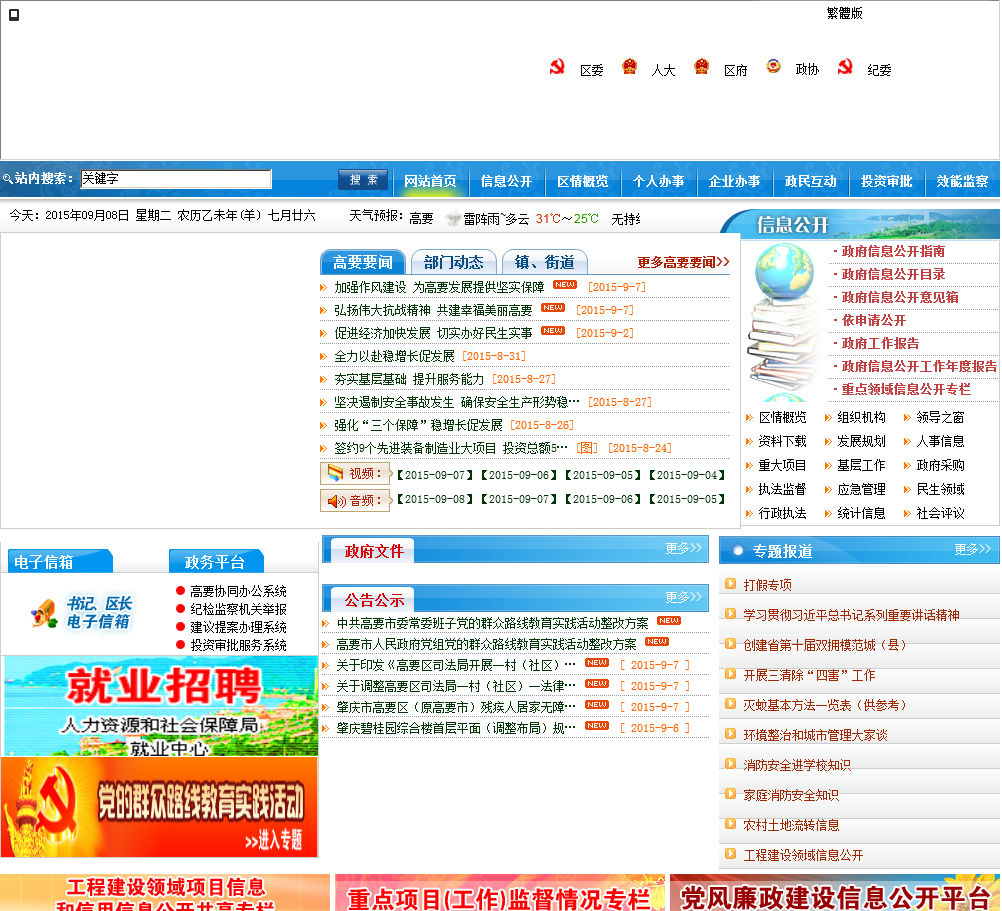Click the national emblem icon beside 区府
The height and width of the screenshot is (911, 1002).
(x=702, y=66)
